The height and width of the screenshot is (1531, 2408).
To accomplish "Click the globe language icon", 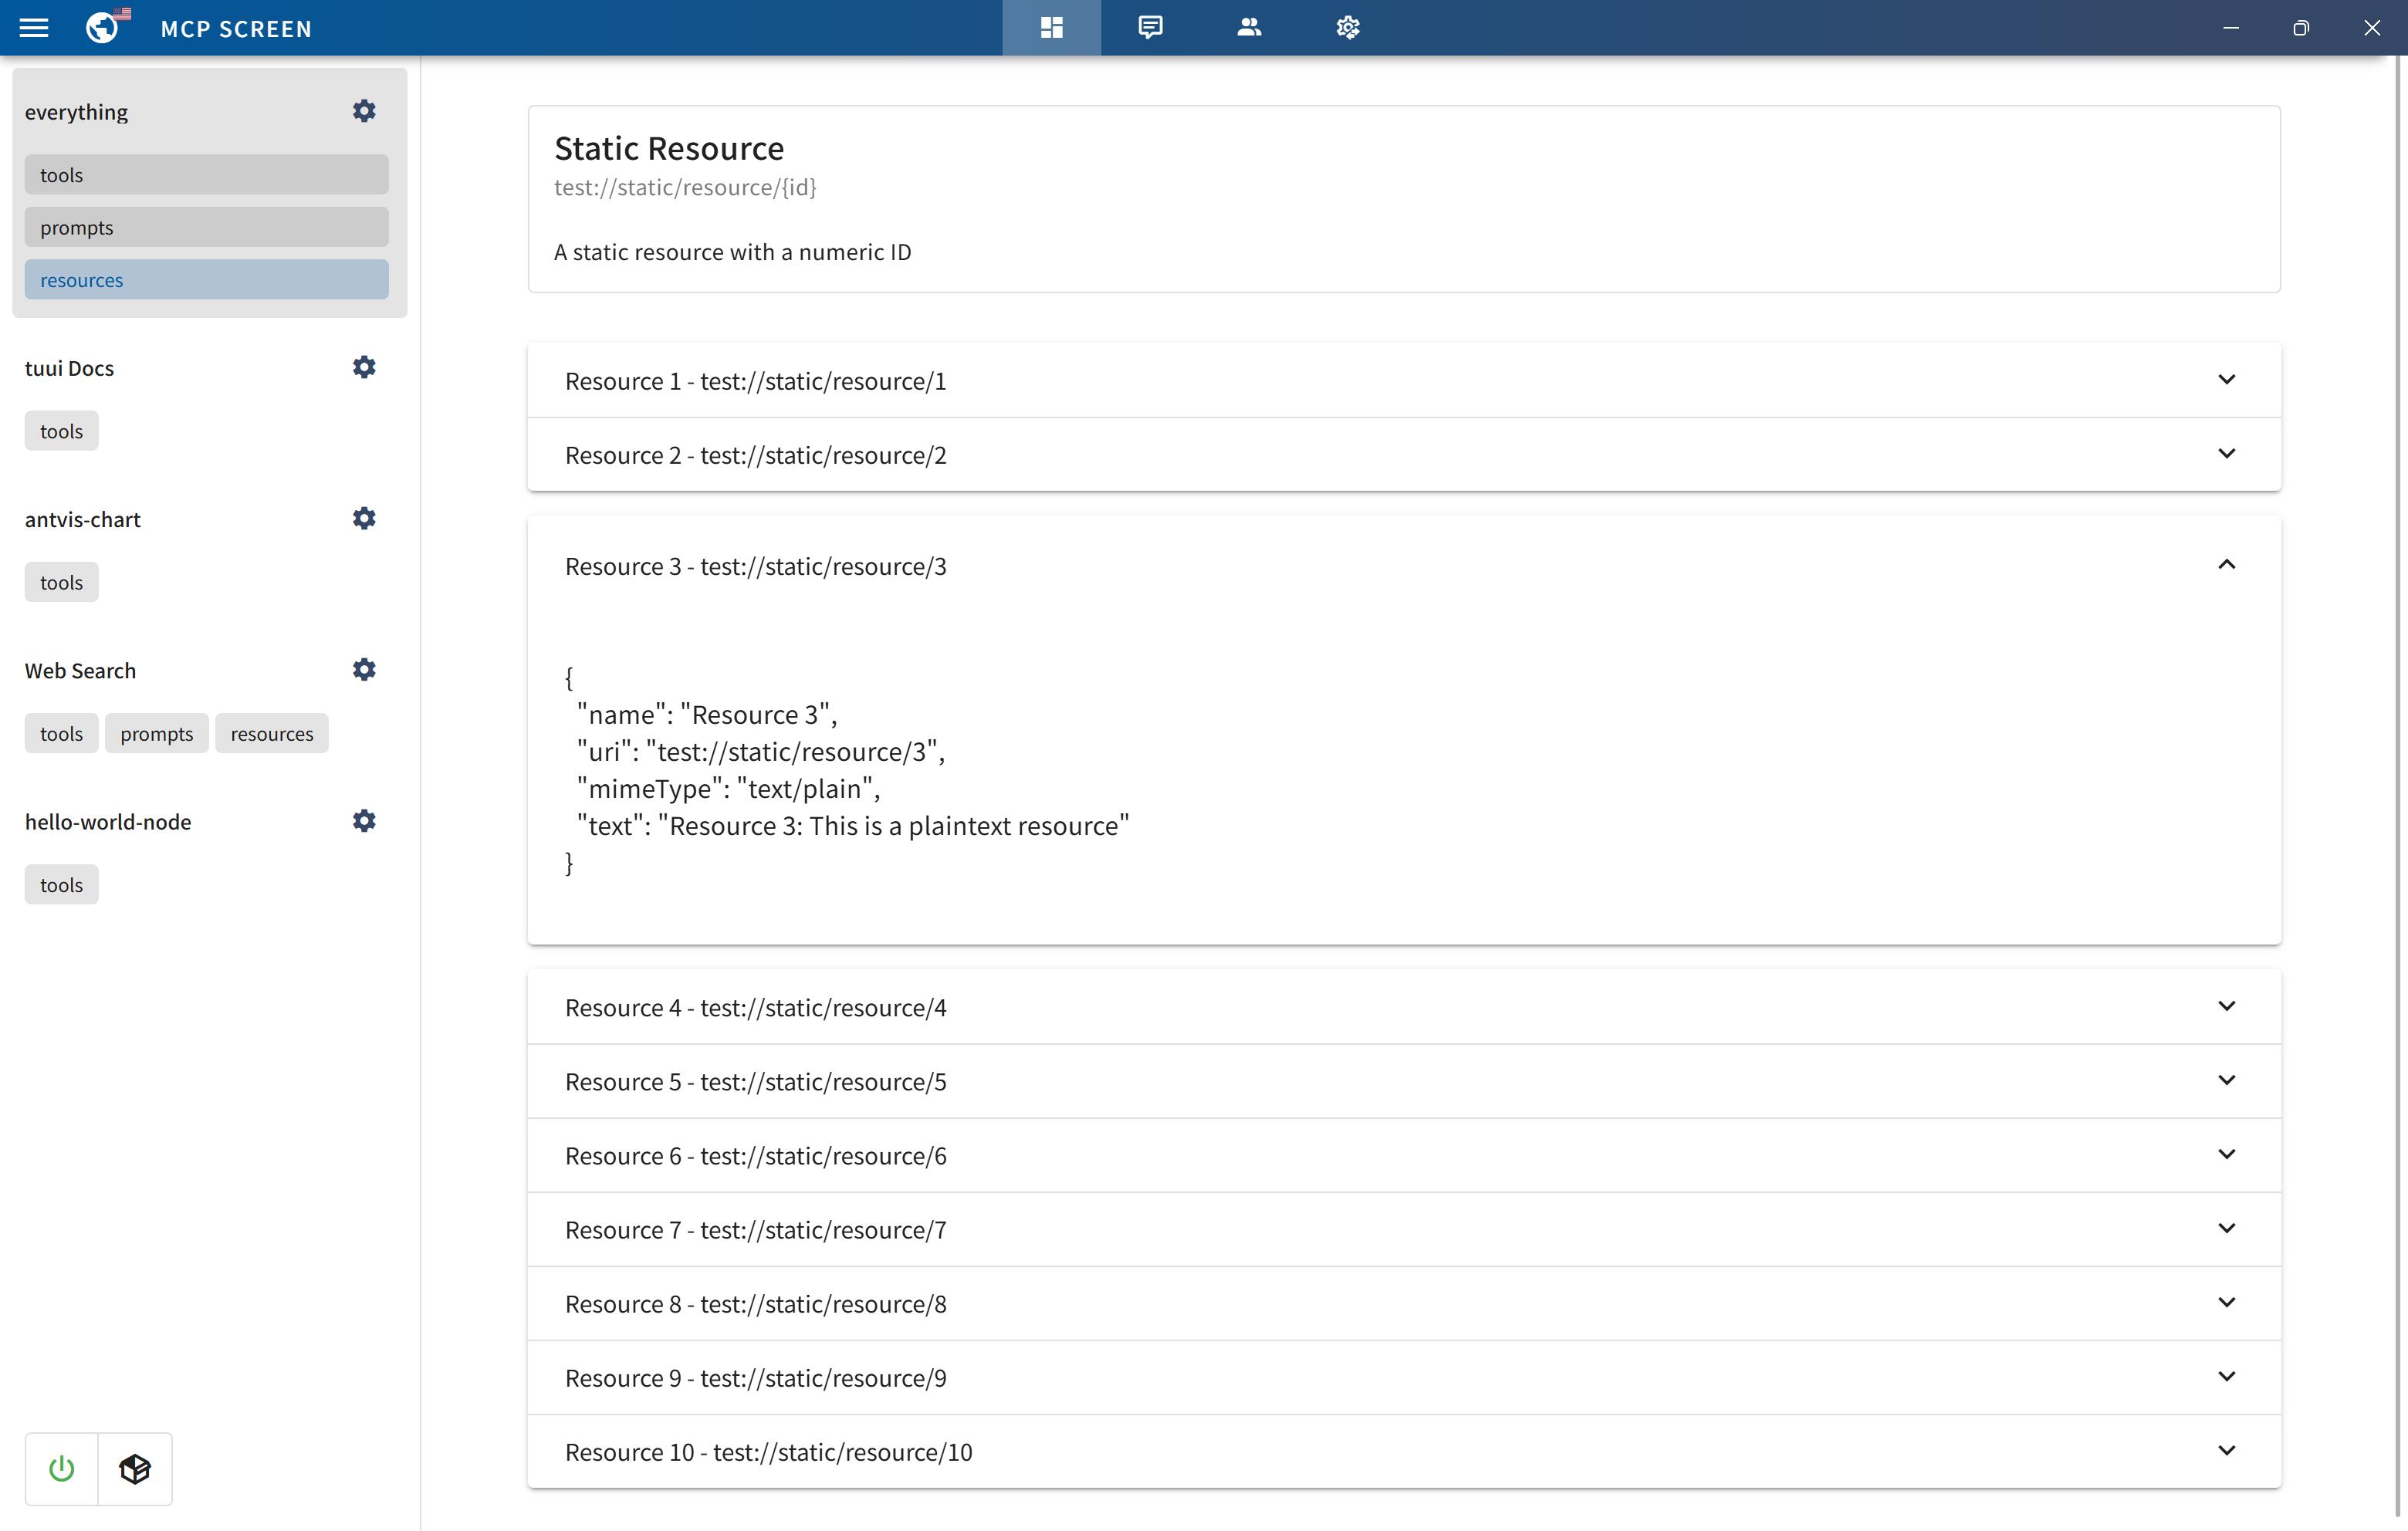I will pyautogui.click(x=103, y=27).
